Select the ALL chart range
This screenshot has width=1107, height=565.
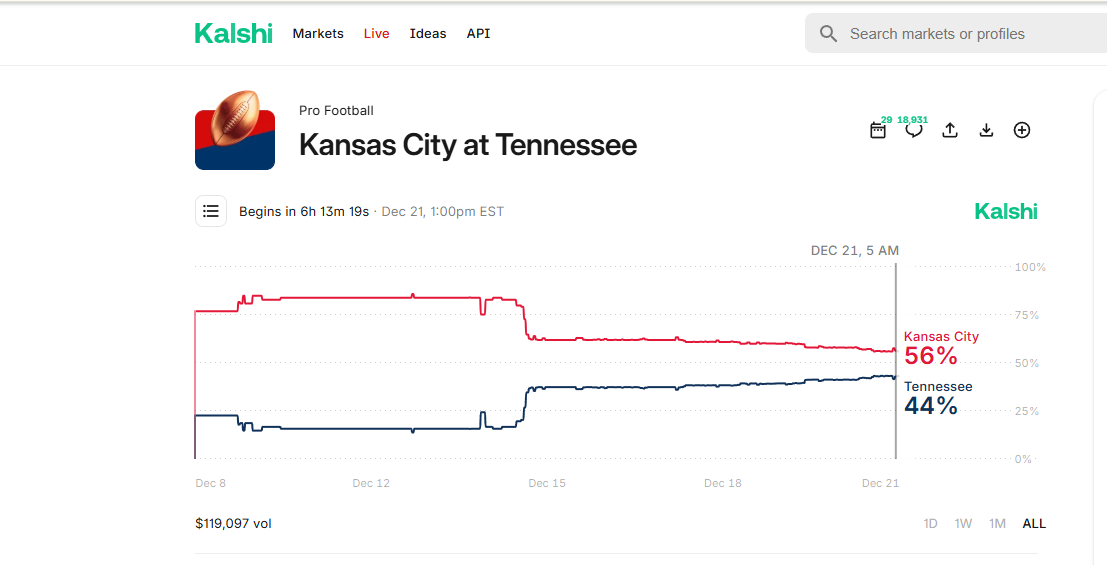[x=1034, y=523]
